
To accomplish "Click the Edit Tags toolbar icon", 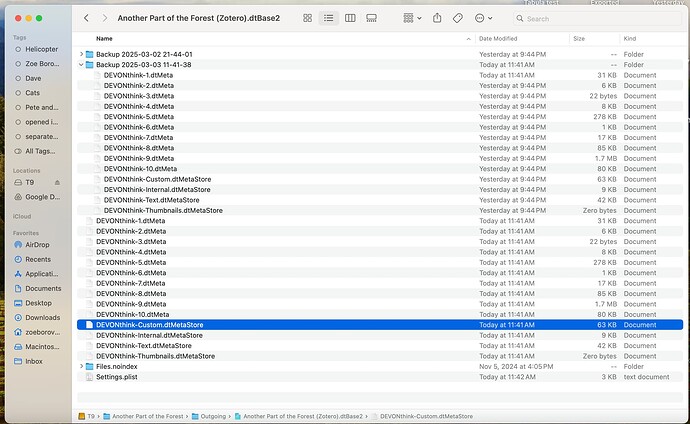I will pos(458,18).
